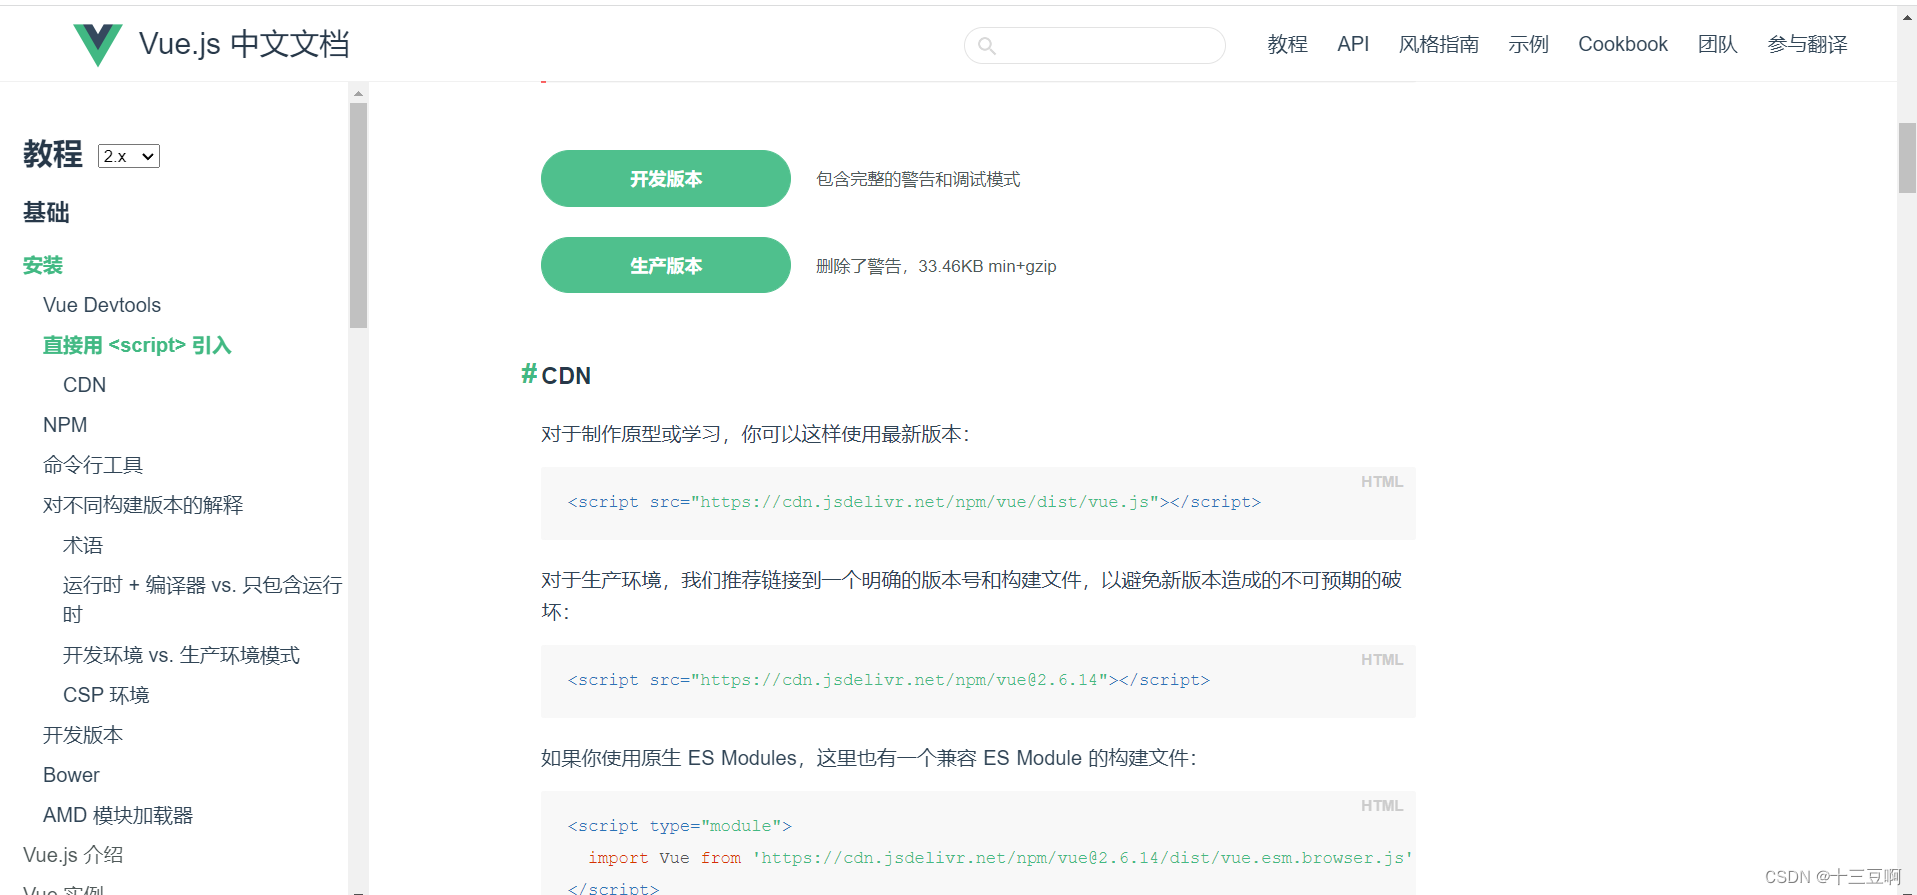The image size is (1917, 895).
Task: Open 运行时 + 编译器 vs. 只包含运行时 link
Action: click(202, 599)
